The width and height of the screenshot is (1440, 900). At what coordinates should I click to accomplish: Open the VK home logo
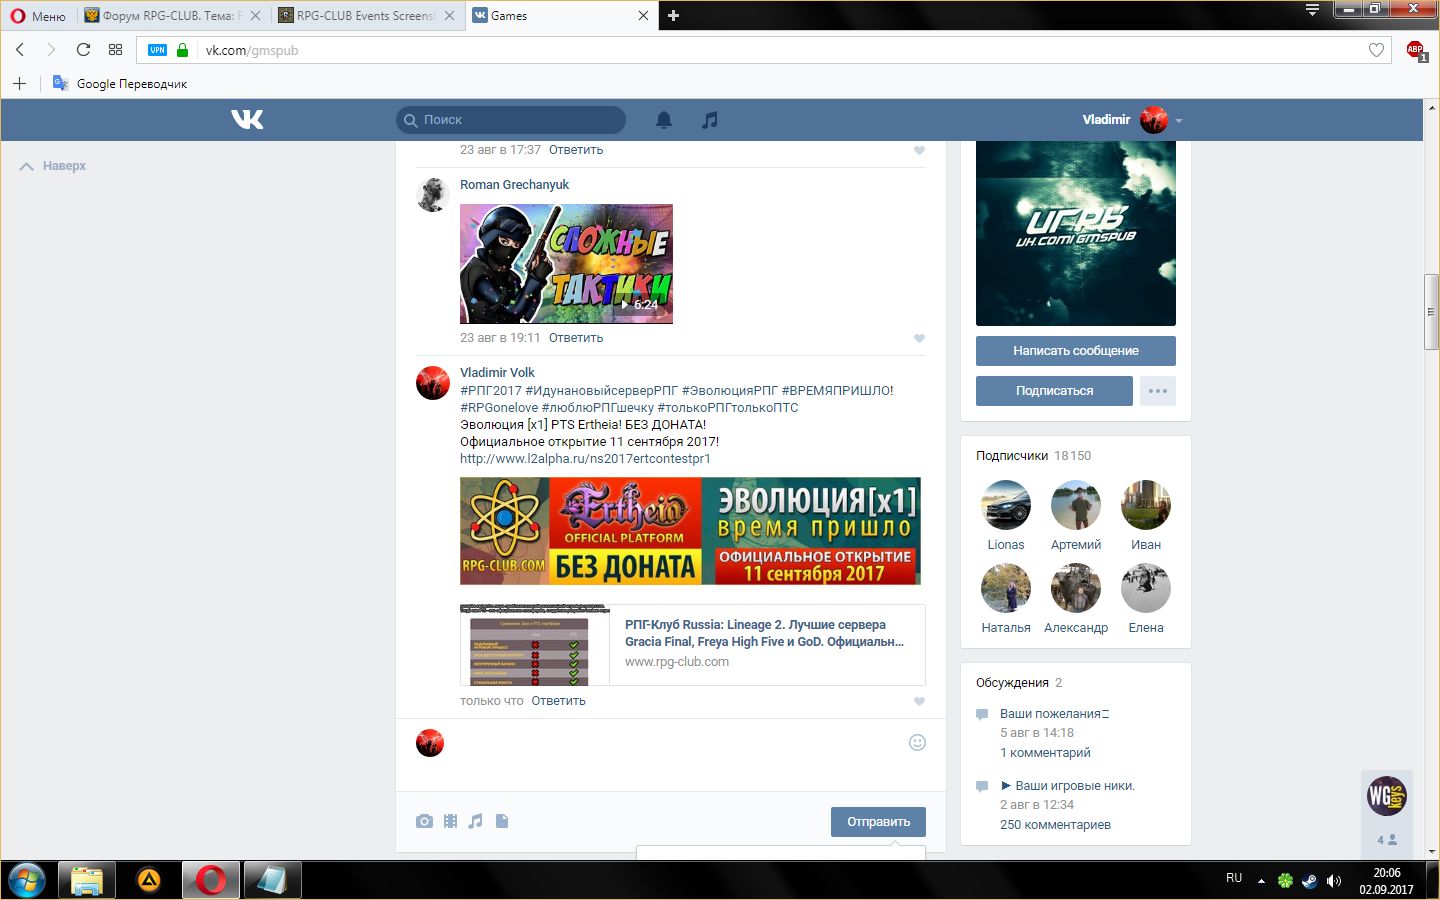click(247, 120)
